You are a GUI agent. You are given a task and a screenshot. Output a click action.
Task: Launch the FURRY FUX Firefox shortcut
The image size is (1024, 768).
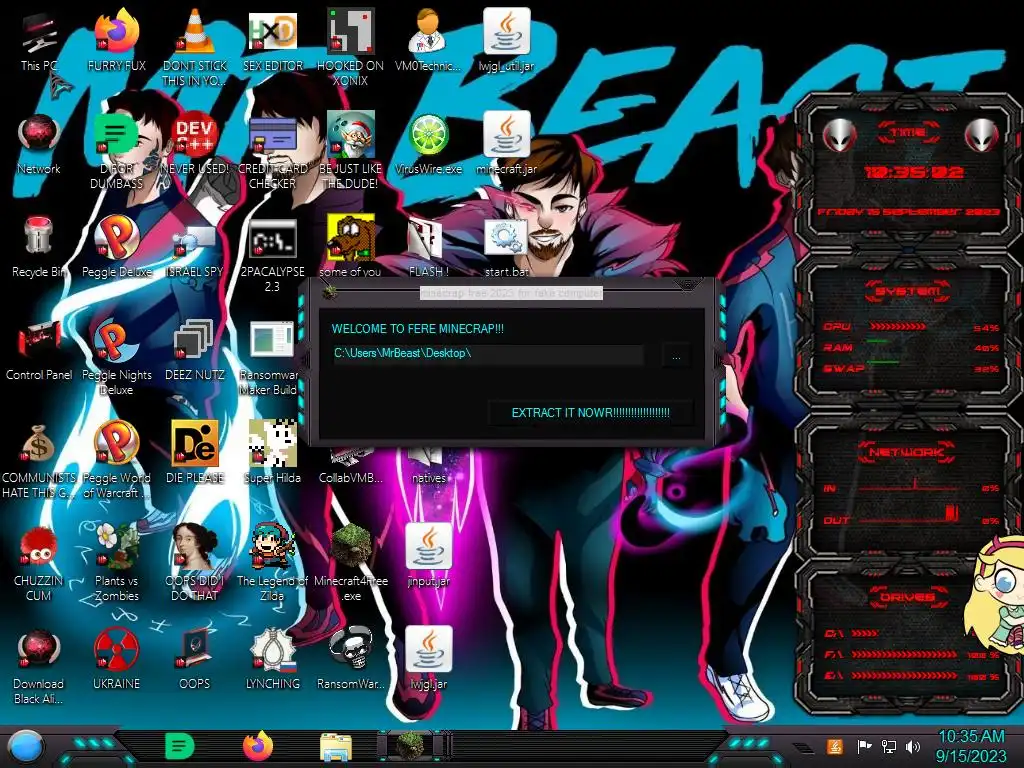coord(116,33)
